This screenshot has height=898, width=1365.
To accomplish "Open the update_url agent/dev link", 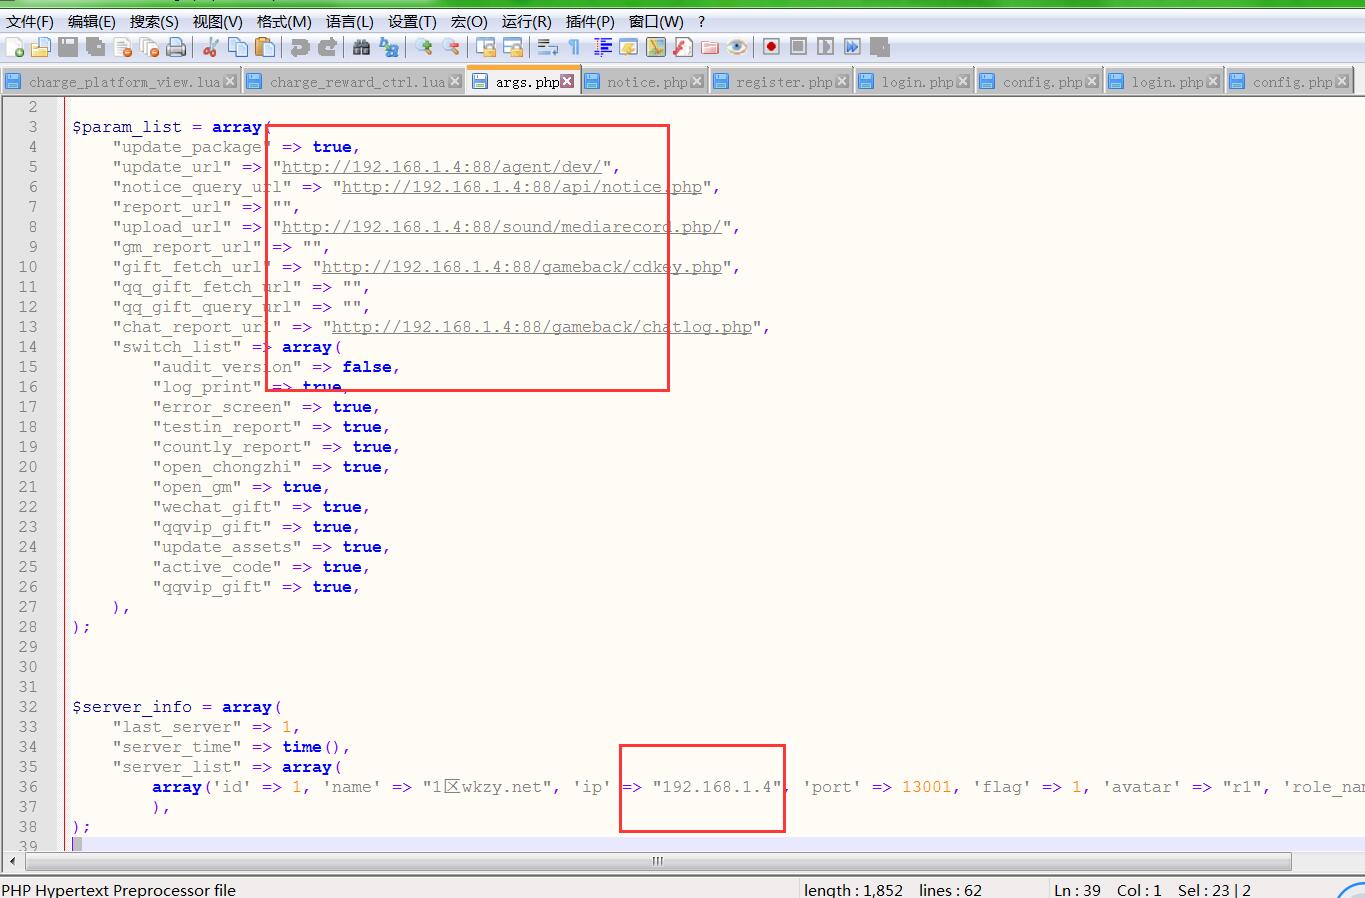I will click(441, 167).
